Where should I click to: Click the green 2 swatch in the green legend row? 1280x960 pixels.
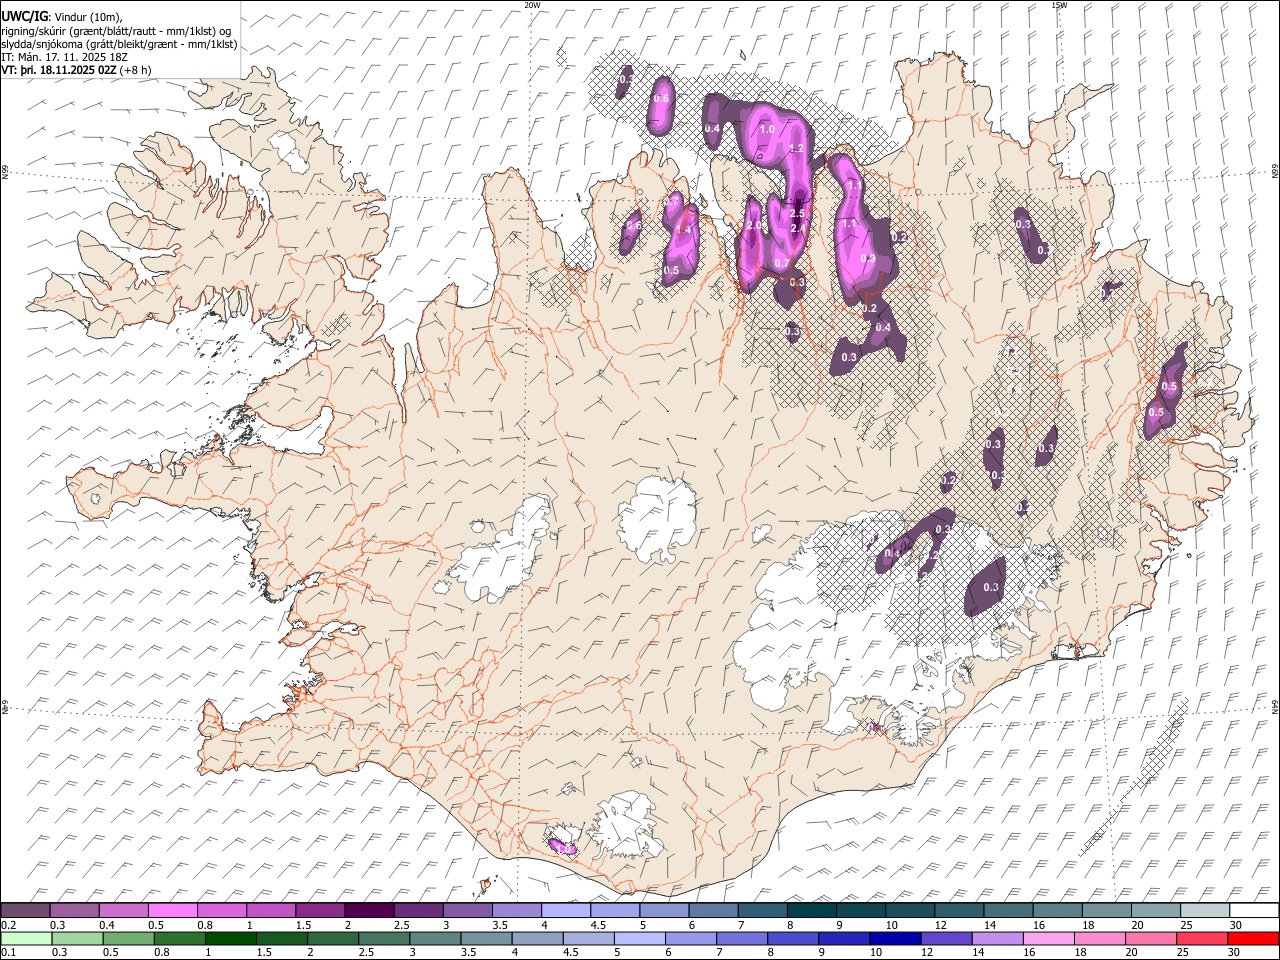[x=332, y=938]
